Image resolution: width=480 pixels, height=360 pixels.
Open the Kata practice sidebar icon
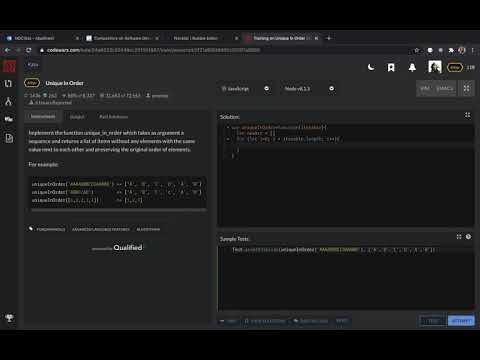click(8, 83)
